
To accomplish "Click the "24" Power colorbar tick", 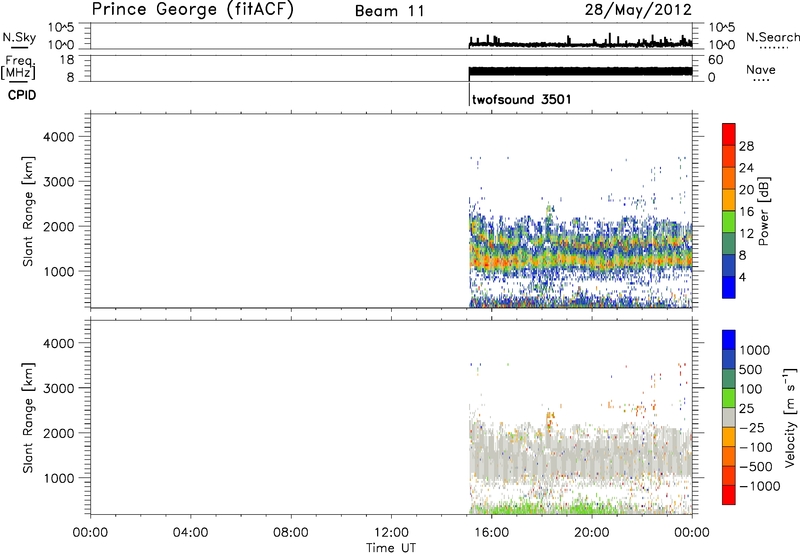I will pyautogui.click(x=746, y=168).
